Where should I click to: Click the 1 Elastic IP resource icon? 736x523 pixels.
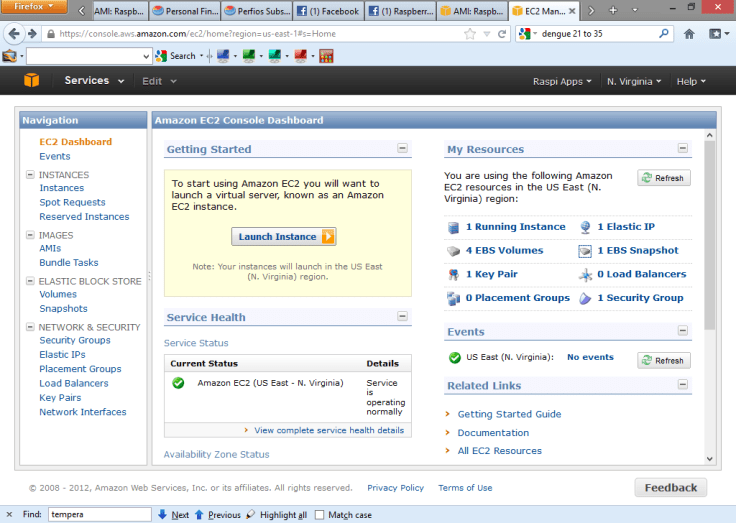click(586, 227)
